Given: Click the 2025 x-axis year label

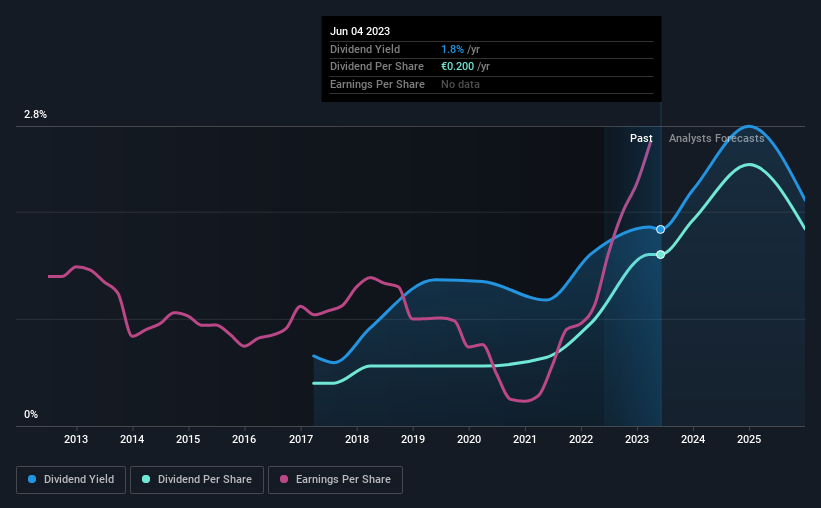Looking at the screenshot, I should point(749,439).
